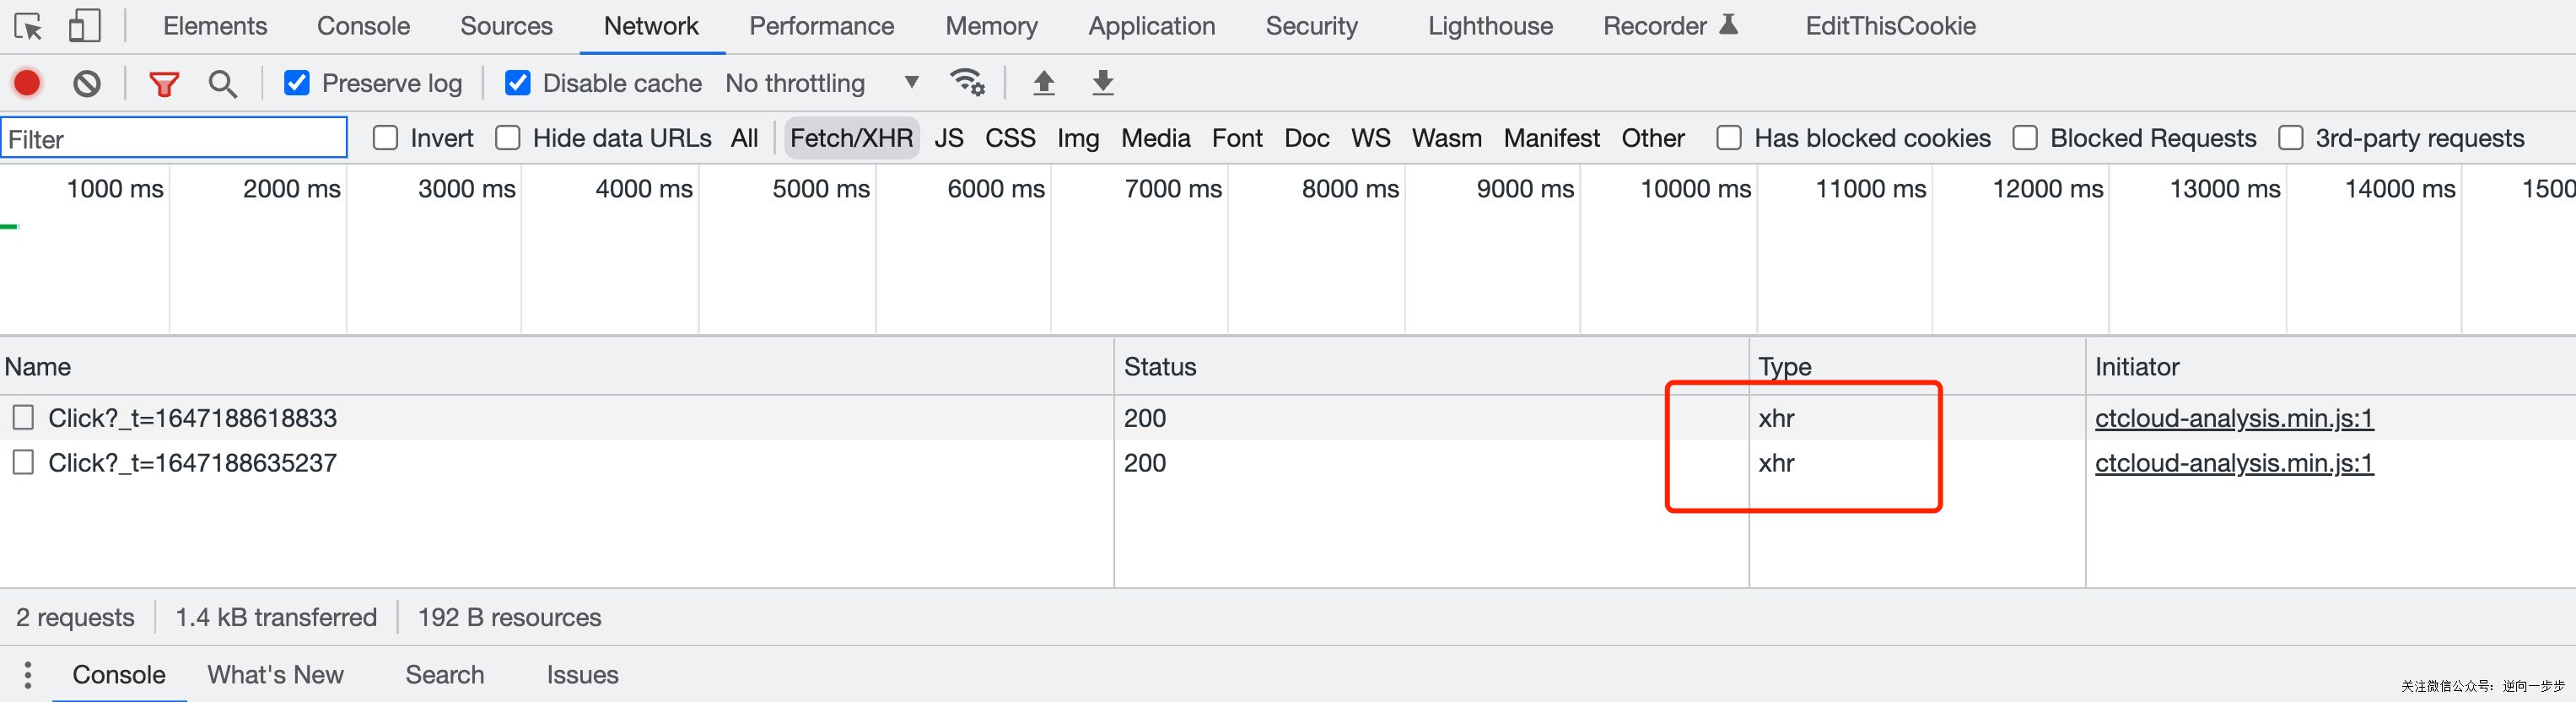Click the export HAR download arrow
2576x702 pixels.
coord(1103,82)
